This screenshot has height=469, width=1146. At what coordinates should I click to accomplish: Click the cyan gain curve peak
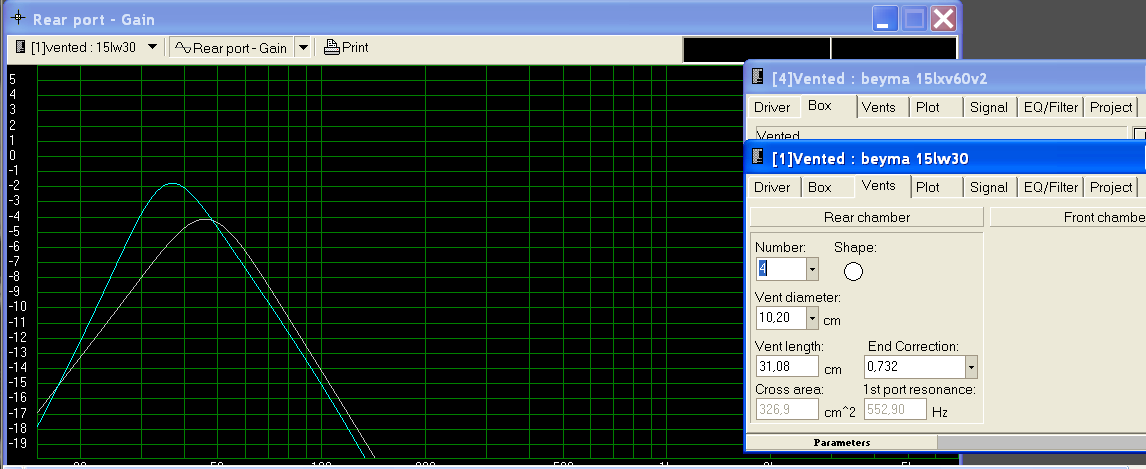coord(172,184)
